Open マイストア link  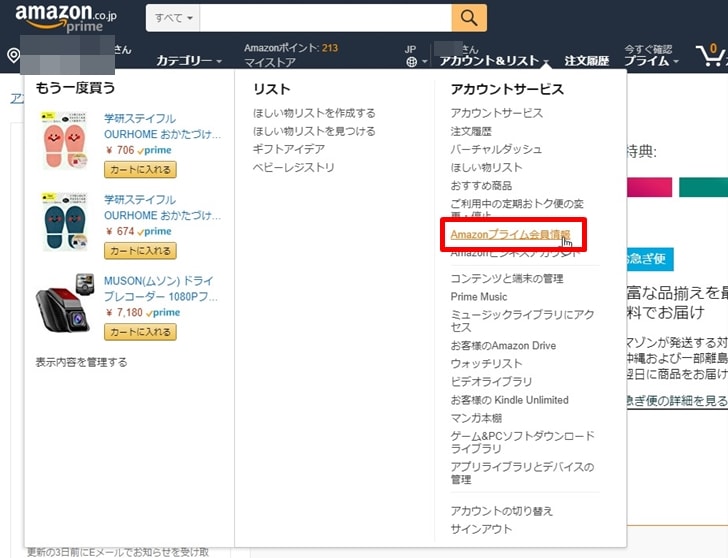pyautogui.click(x=270, y=62)
